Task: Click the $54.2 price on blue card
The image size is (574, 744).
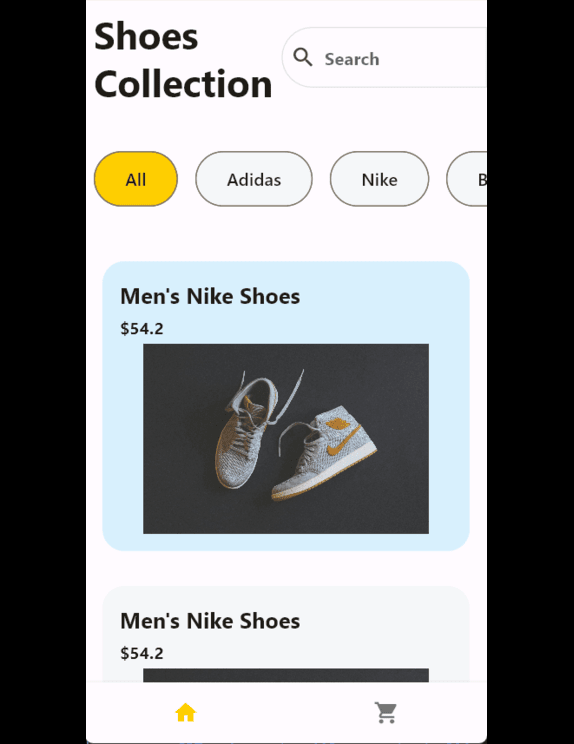Action: [x=142, y=328]
